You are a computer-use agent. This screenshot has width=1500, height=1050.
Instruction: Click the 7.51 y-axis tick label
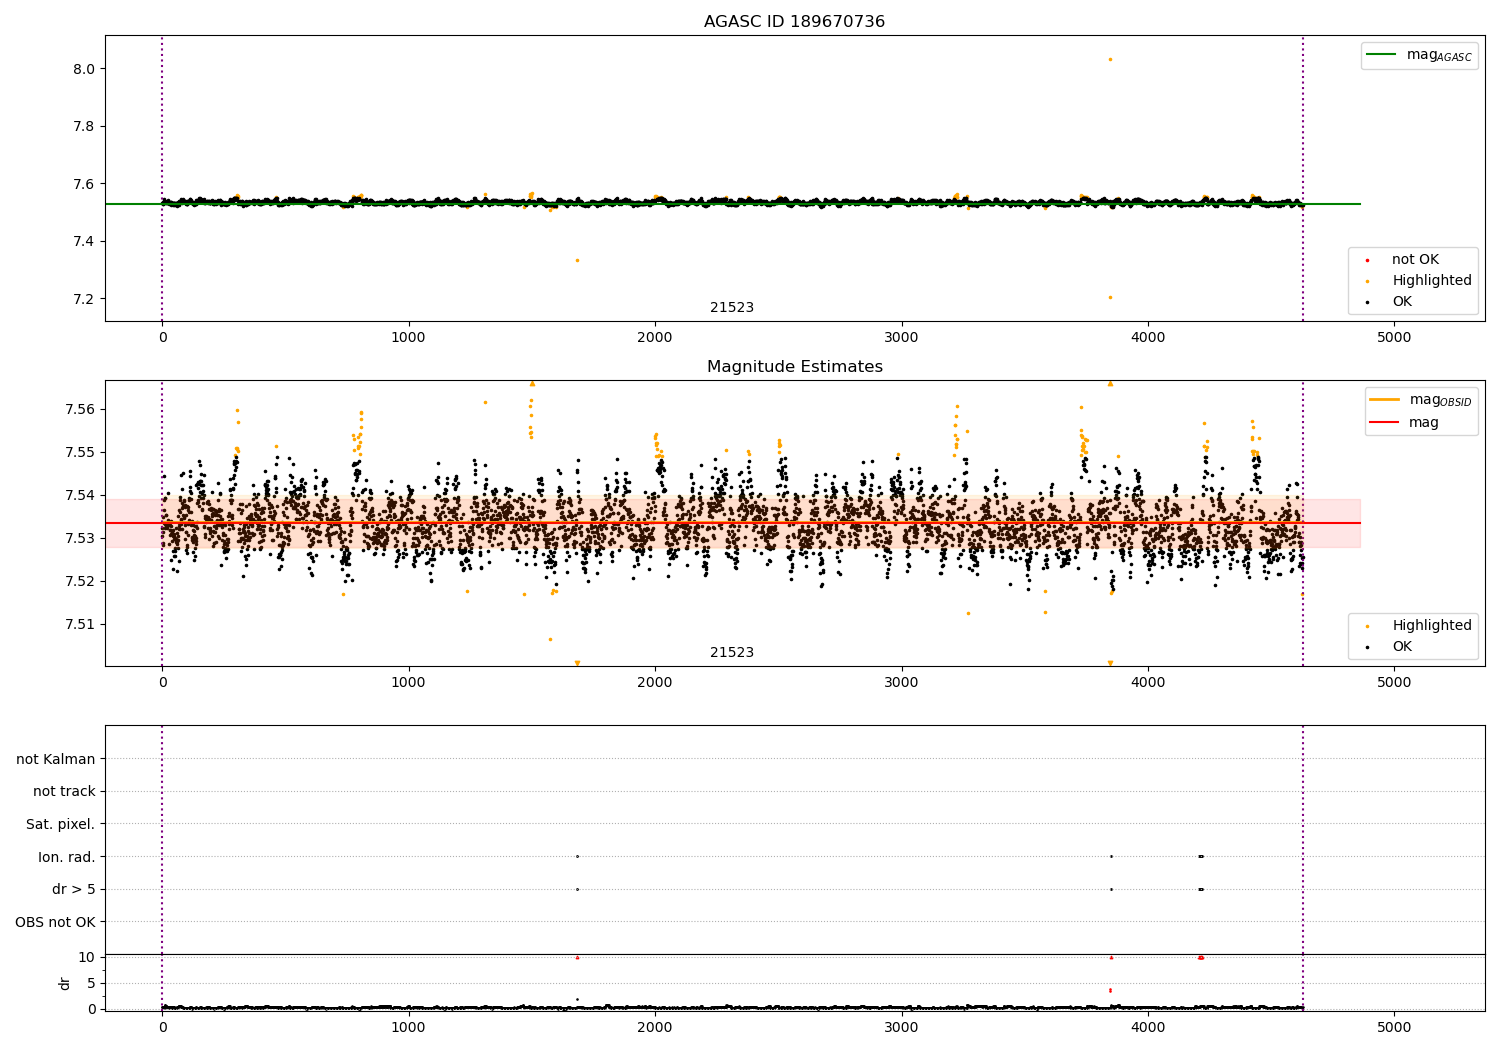(x=81, y=624)
